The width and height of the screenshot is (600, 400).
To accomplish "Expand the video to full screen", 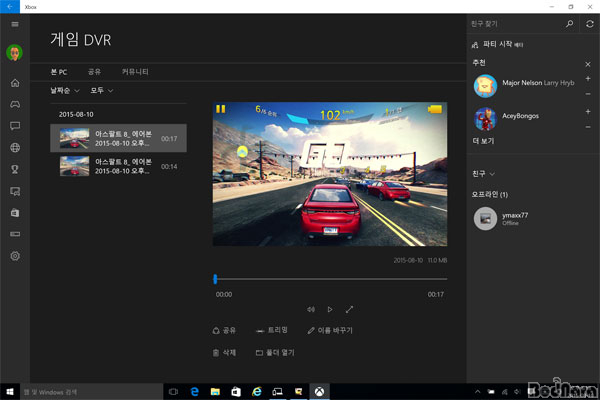I will [x=349, y=309].
